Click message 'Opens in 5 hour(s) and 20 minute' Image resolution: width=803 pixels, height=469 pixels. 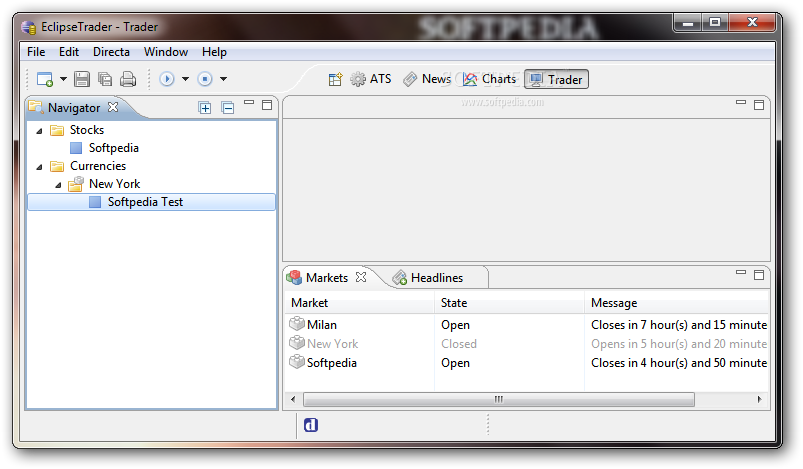point(679,344)
